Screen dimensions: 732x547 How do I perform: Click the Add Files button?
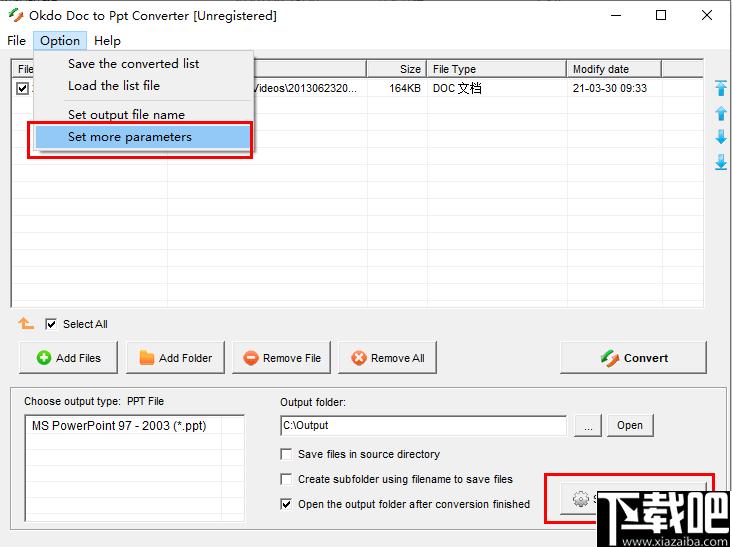[69, 358]
